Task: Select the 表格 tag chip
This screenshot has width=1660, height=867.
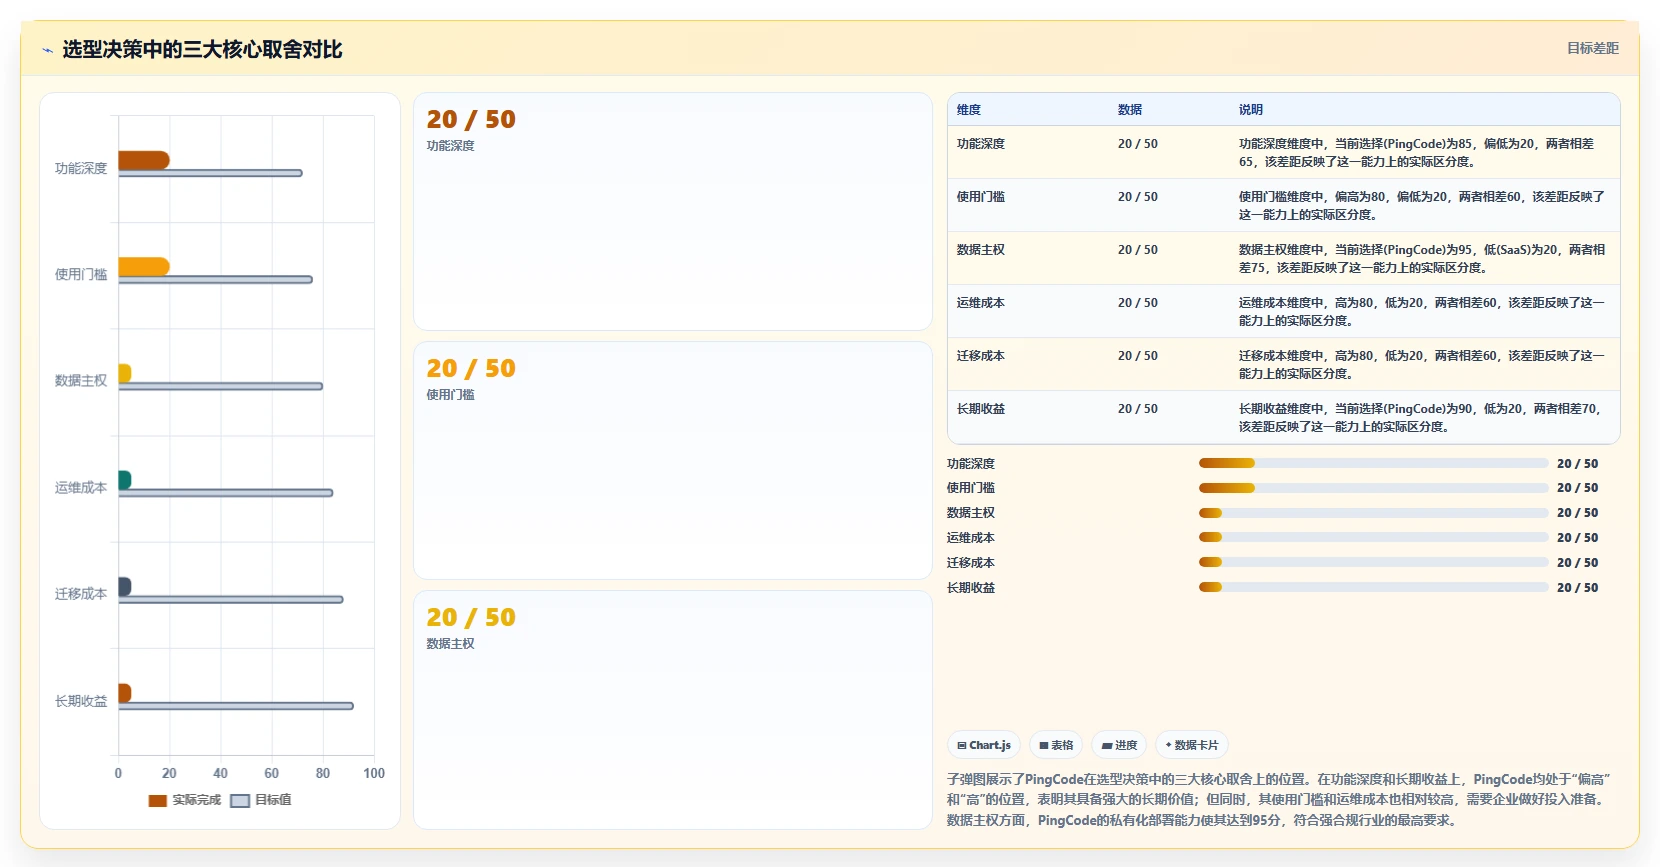Action: coord(1056,745)
